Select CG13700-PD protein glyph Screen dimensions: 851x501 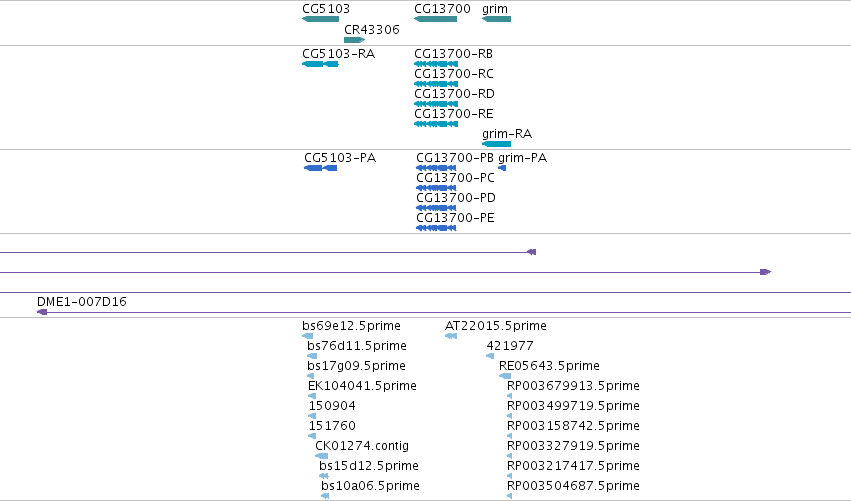pos(436,208)
